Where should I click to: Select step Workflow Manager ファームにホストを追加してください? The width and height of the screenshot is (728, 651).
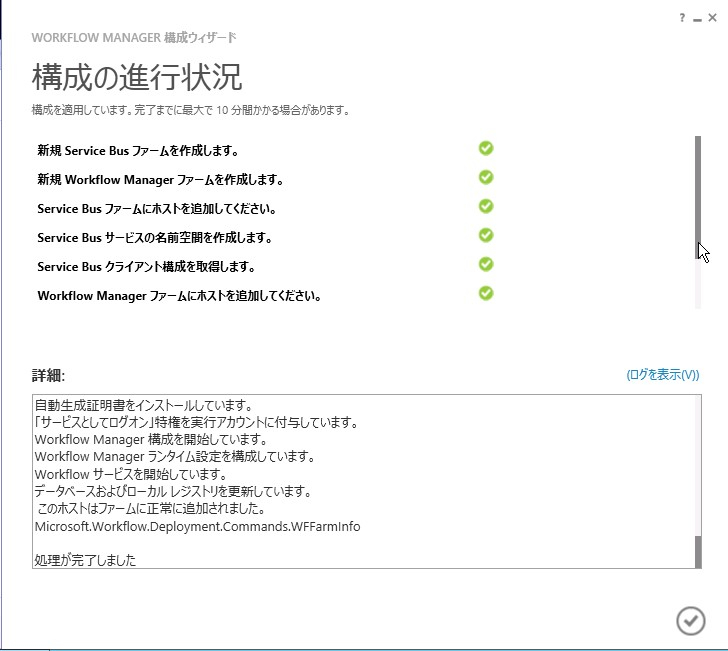point(179,296)
